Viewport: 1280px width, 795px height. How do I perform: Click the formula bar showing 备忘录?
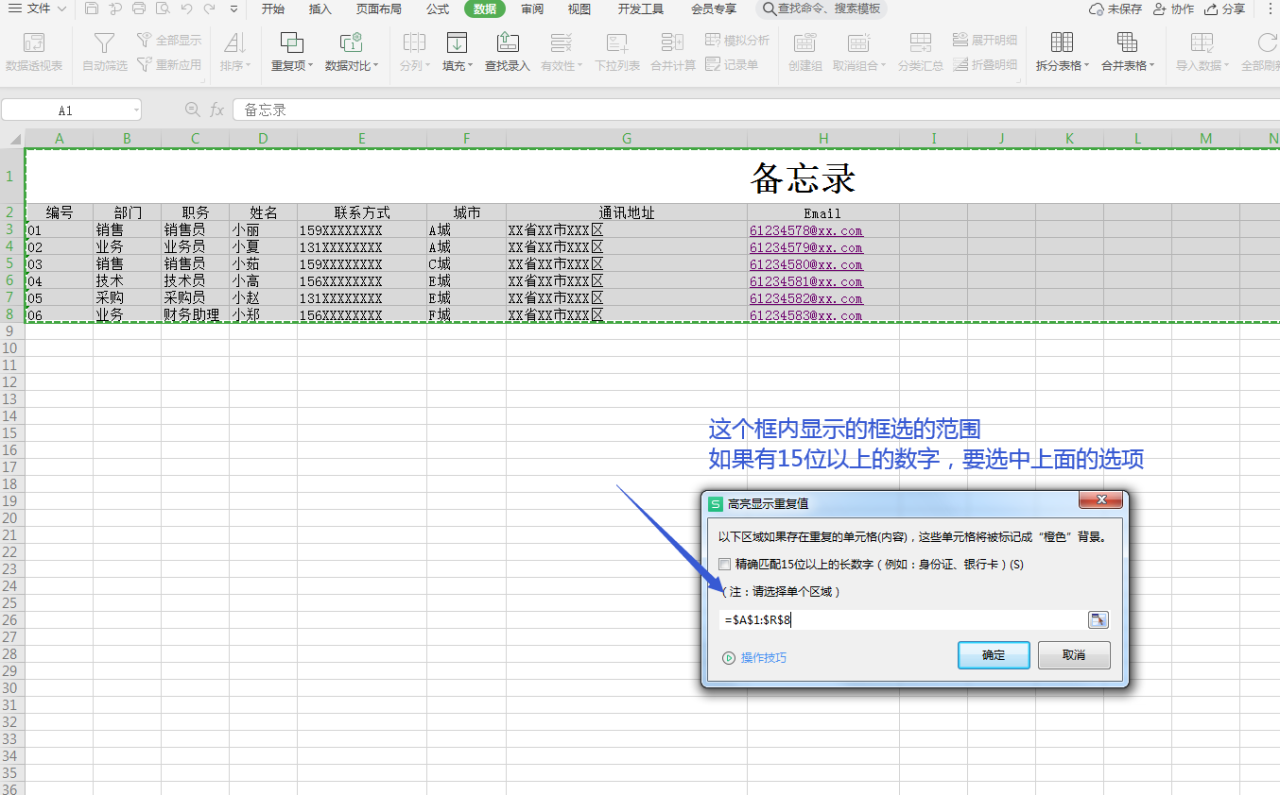tap(756, 110)
